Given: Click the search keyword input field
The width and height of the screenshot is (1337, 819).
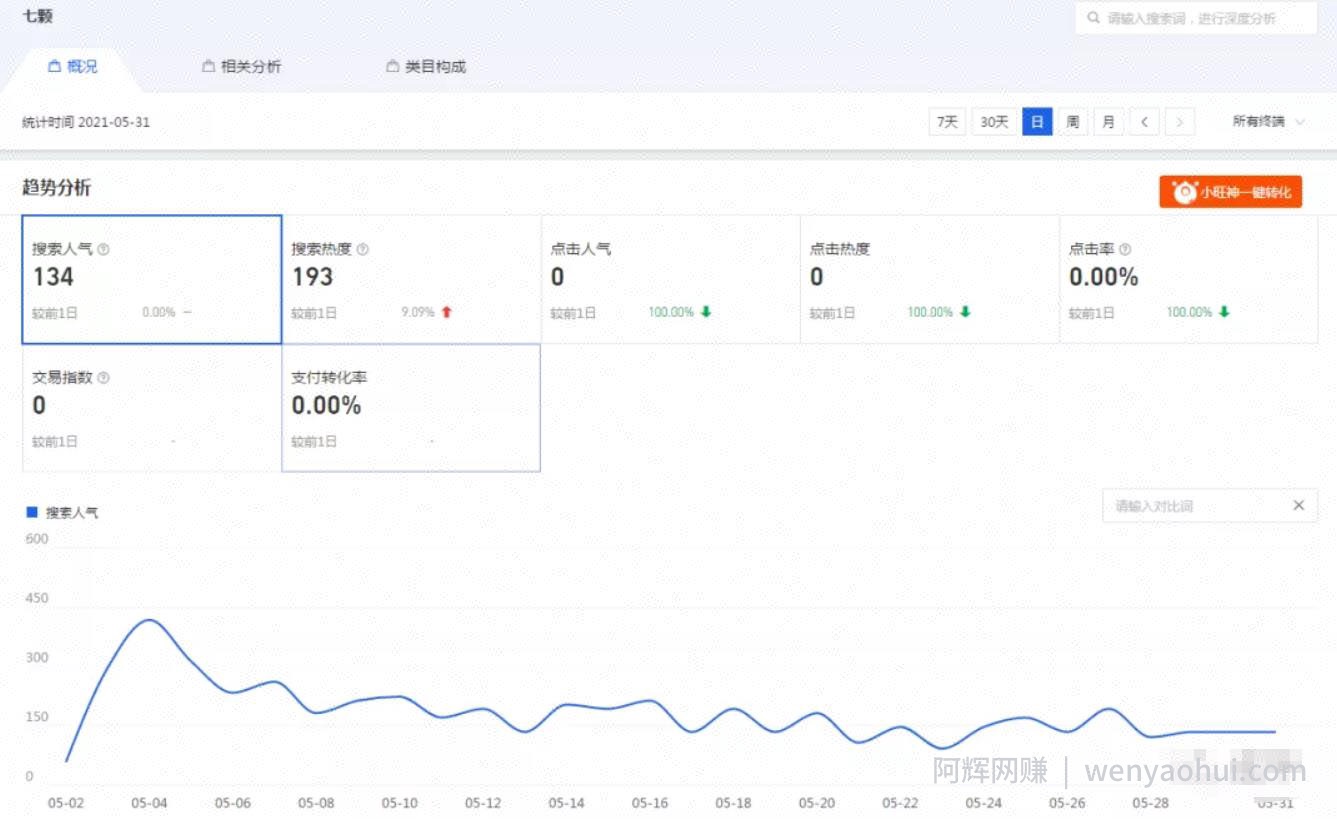Looking at the screenshot, I should pos(1196,18).
